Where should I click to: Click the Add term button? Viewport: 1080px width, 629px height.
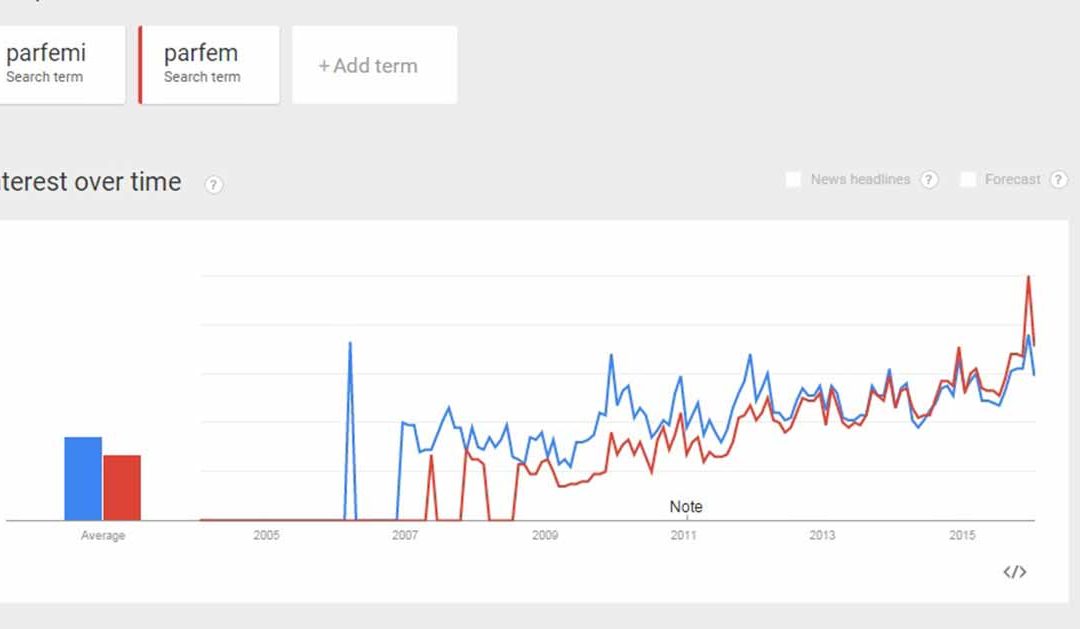375,65
